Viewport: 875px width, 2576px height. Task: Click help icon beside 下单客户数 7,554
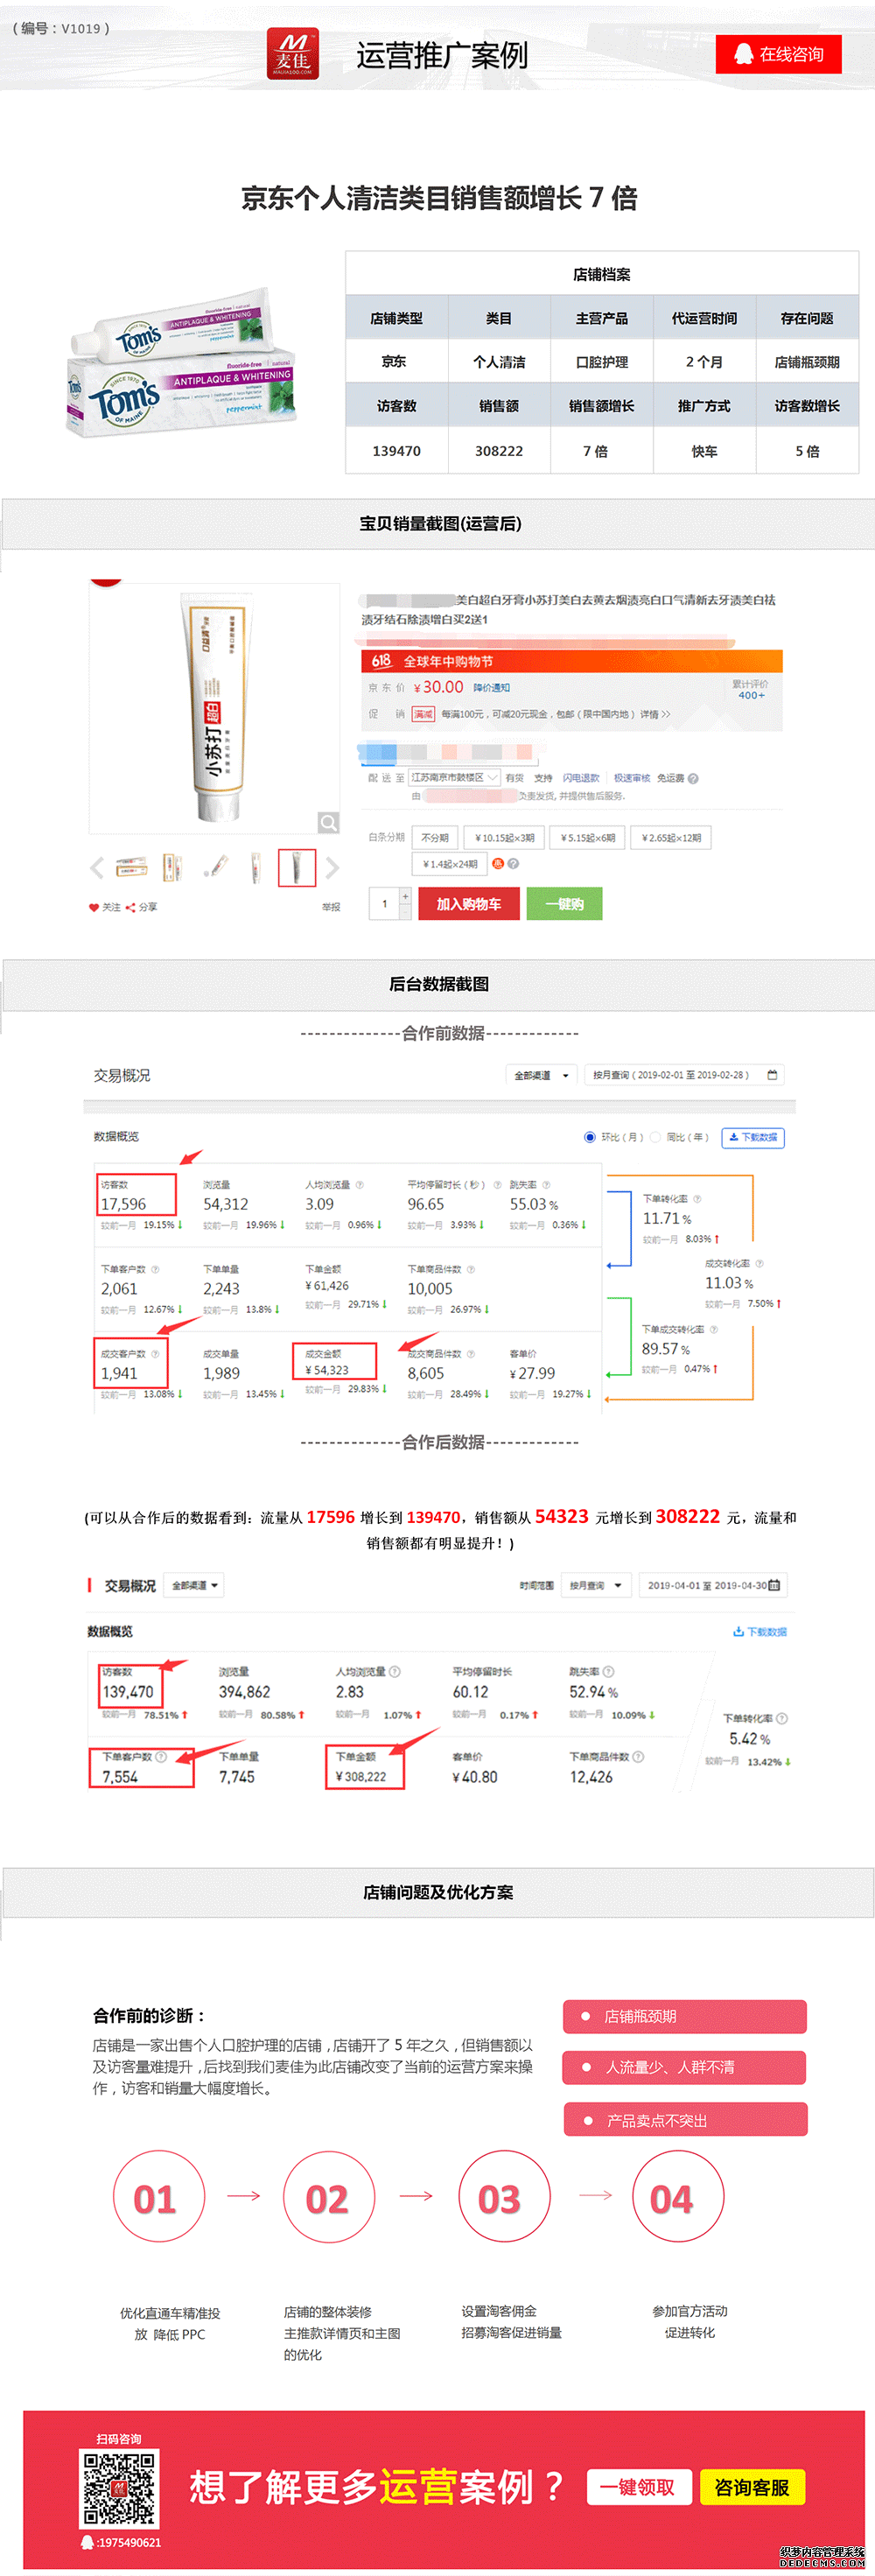161,1756
